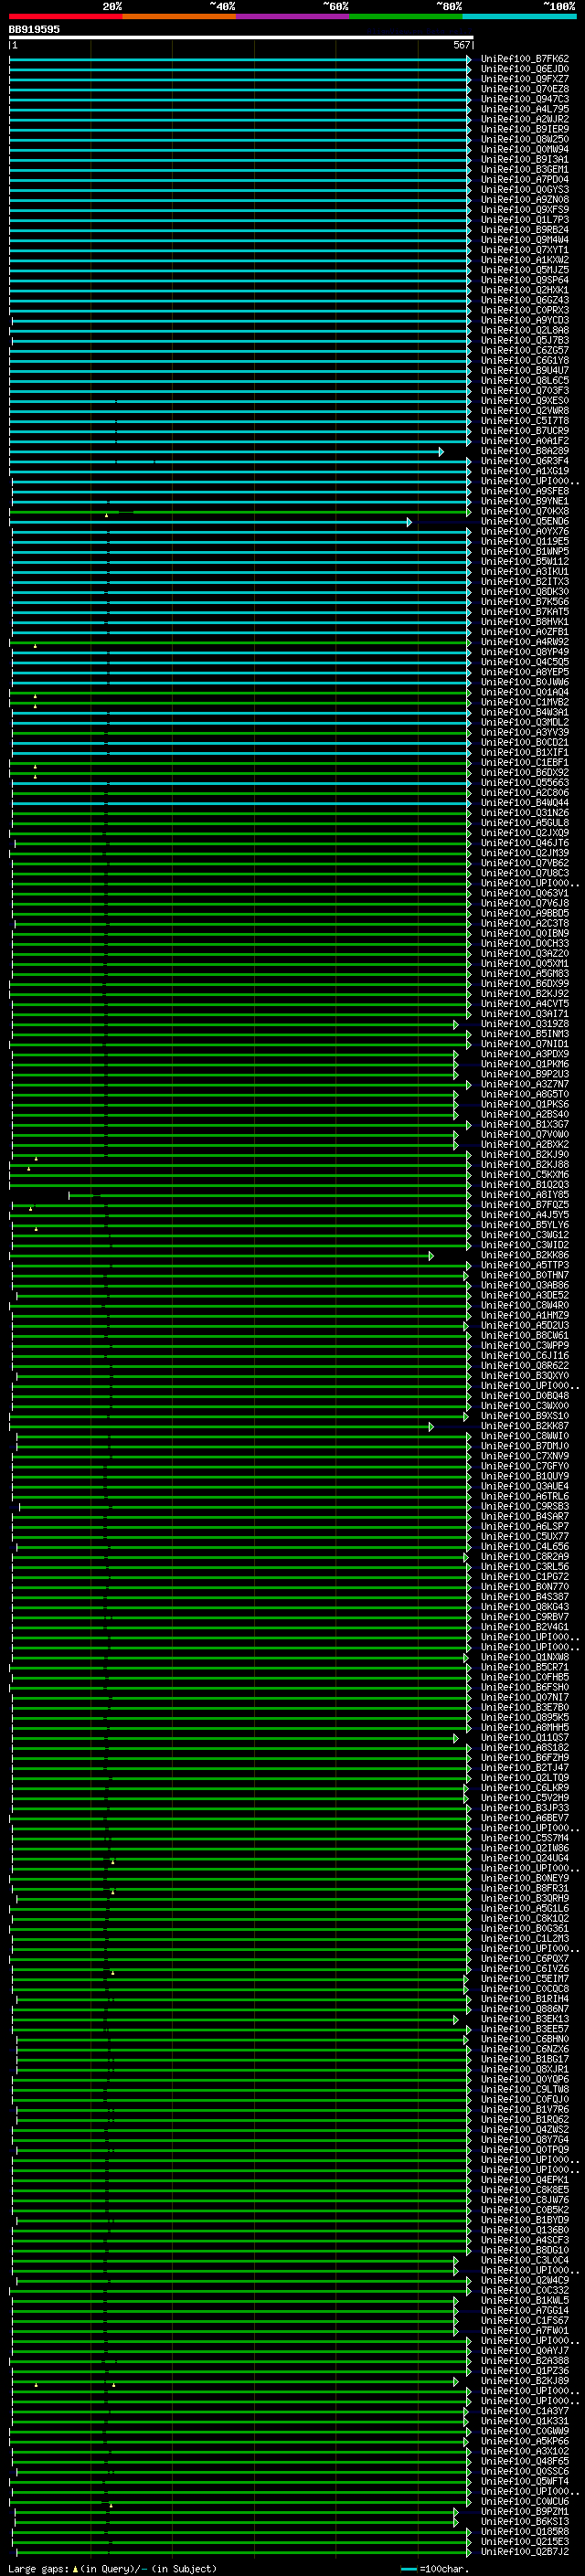Open the UniRef100_Q5END6 entry
Image resolution: width=585 pixels, height=2576 pixels.
pyautogui.click(x=524, y=521)
